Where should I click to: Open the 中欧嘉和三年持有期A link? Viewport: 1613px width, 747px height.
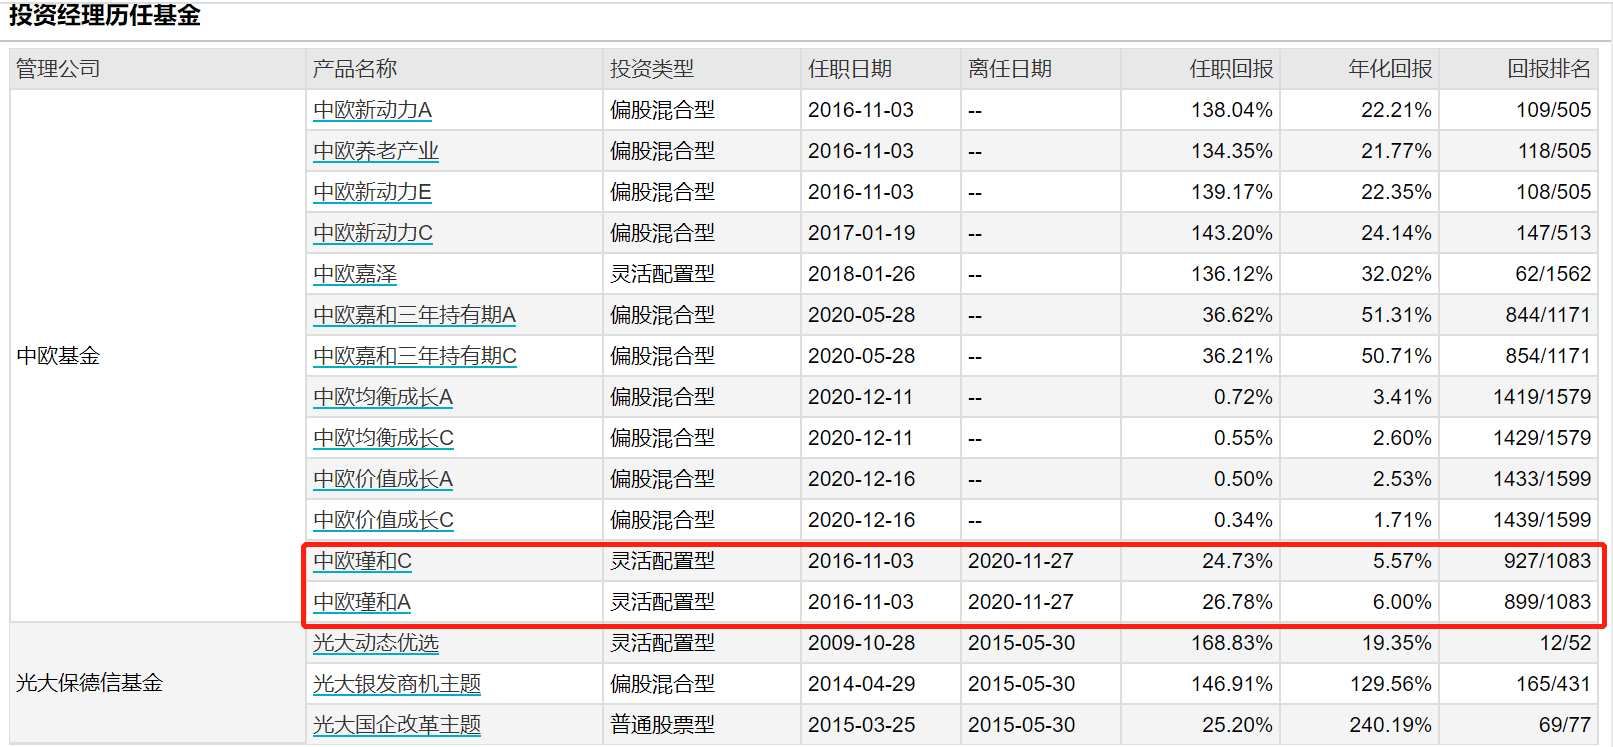point(414,315)
